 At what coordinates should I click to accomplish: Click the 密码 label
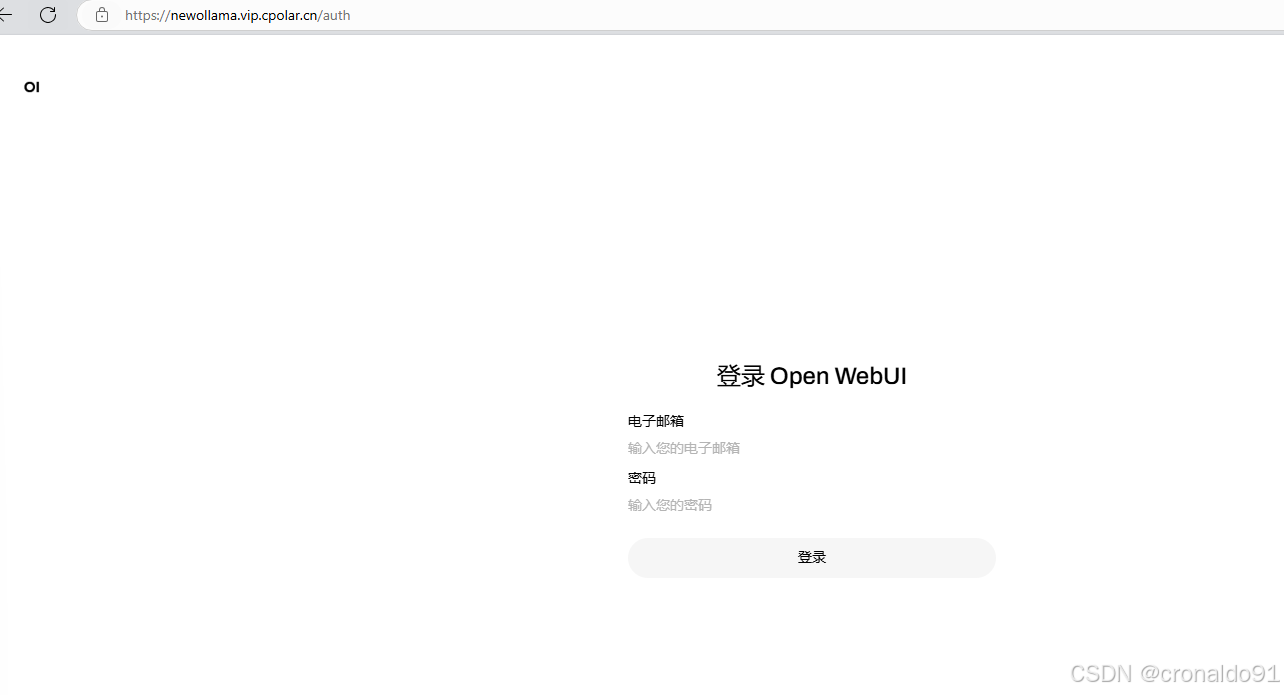(642, 478)
